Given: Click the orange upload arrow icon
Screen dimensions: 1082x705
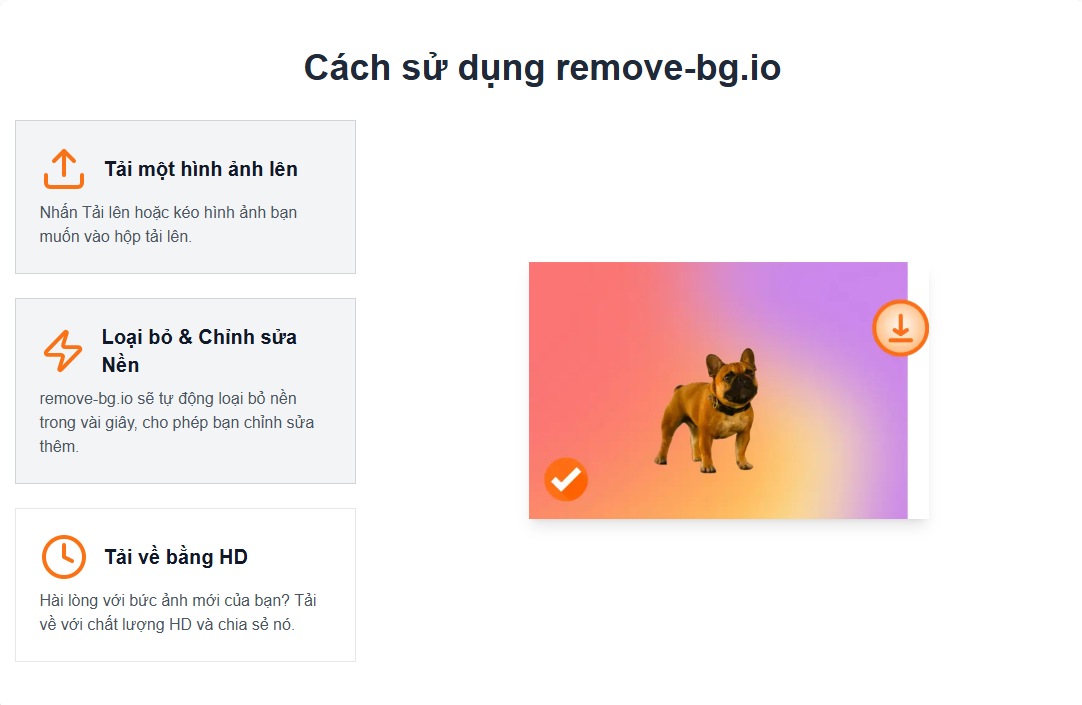Looking at the screenshot, I should pos(63,169).
